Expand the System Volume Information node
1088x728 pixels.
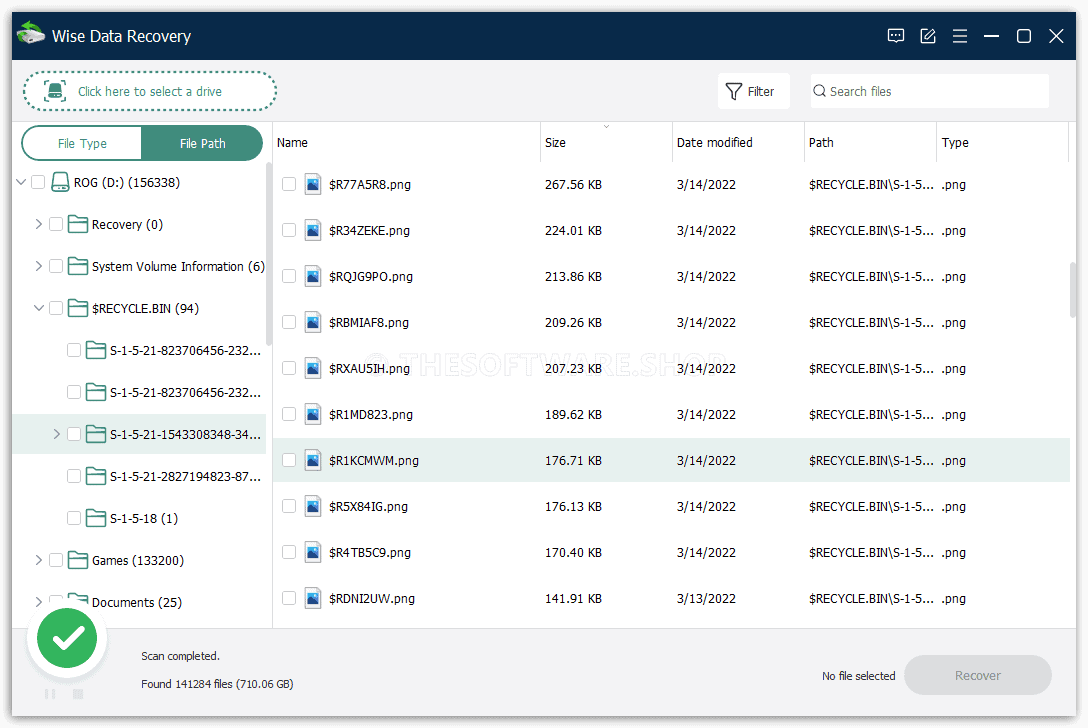tap(39, 266)
